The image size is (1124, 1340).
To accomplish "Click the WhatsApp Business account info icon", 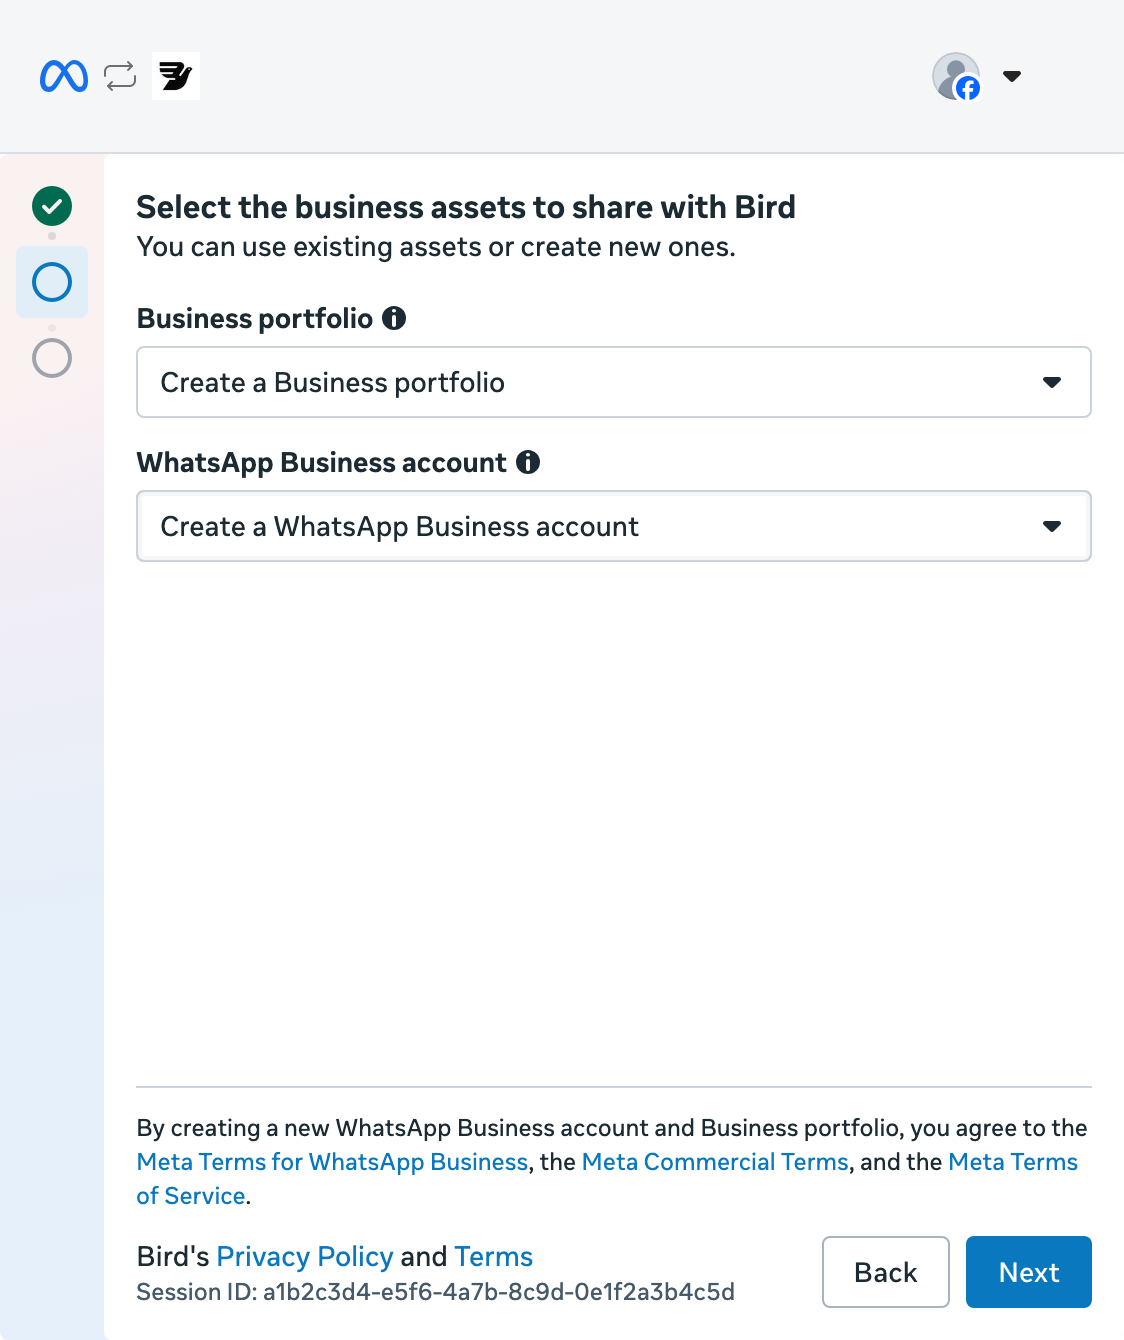I will point(528,462).
